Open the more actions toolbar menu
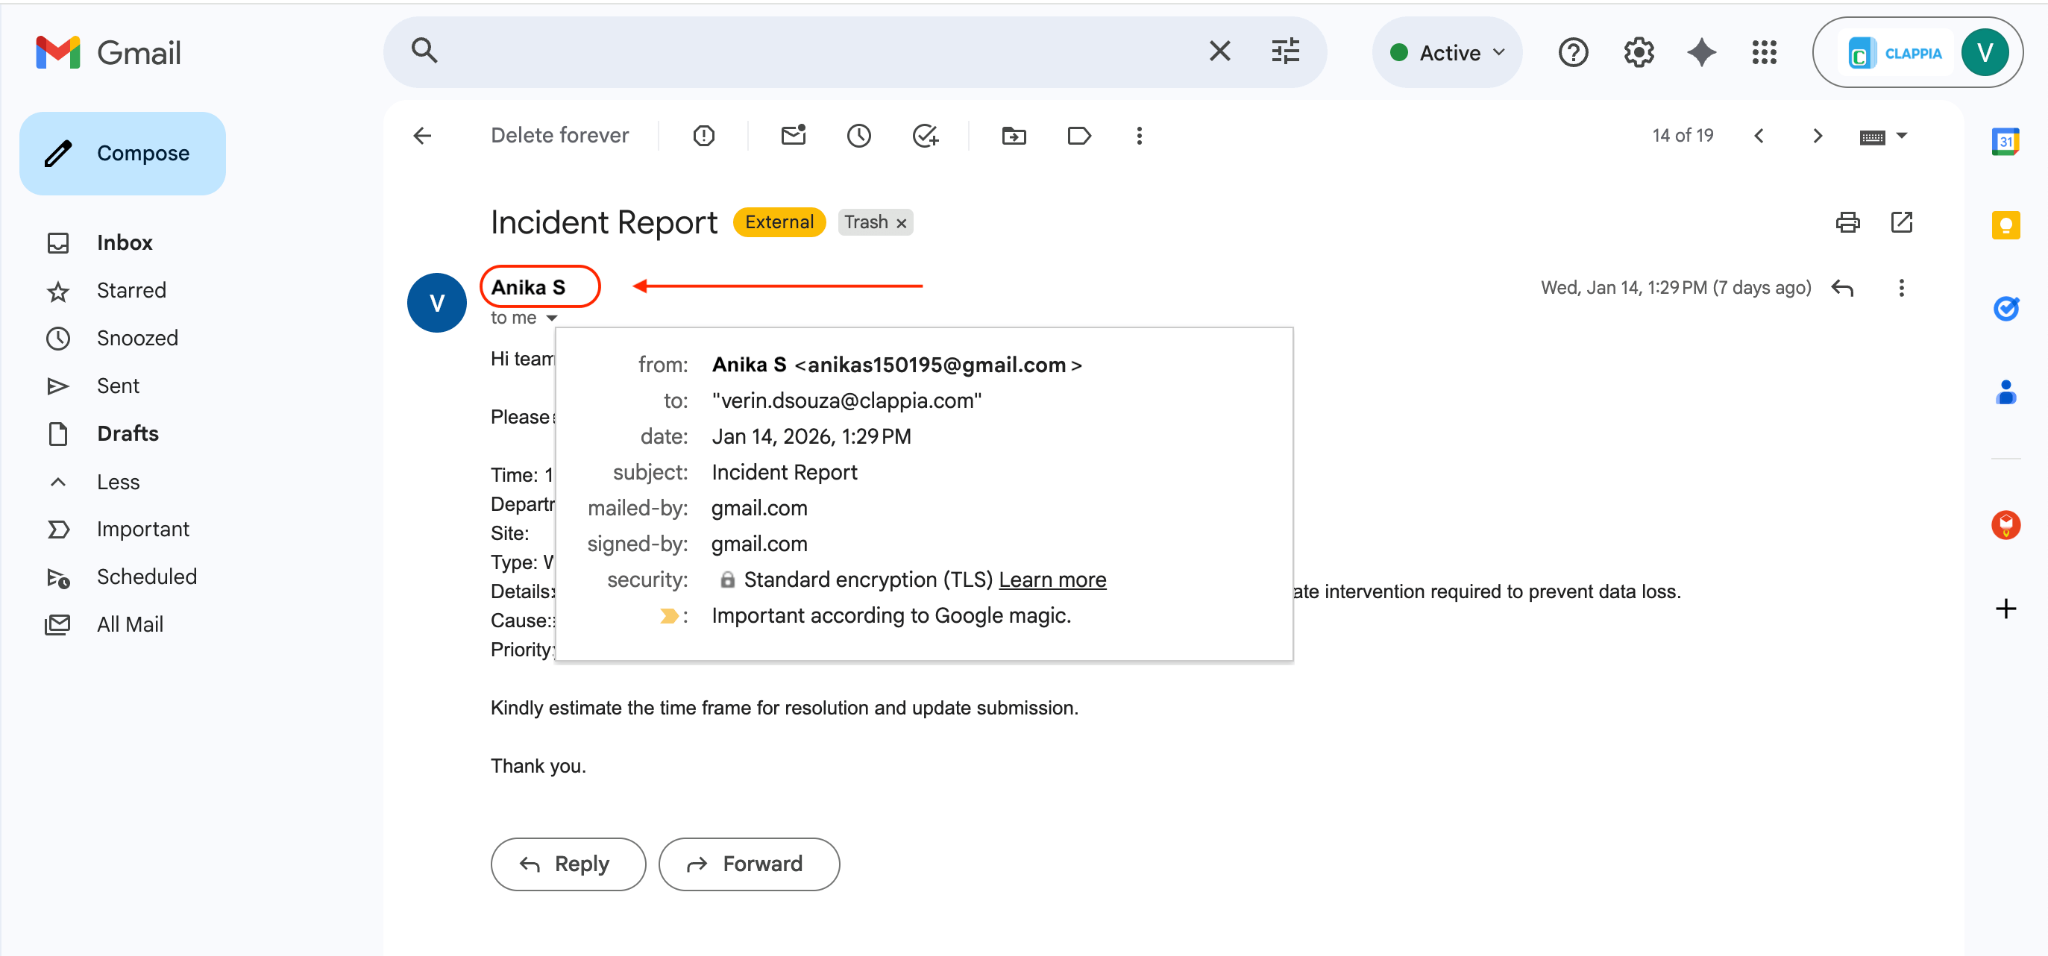This screenshot has height=956, width=2048. click(x=1139, y=135)
